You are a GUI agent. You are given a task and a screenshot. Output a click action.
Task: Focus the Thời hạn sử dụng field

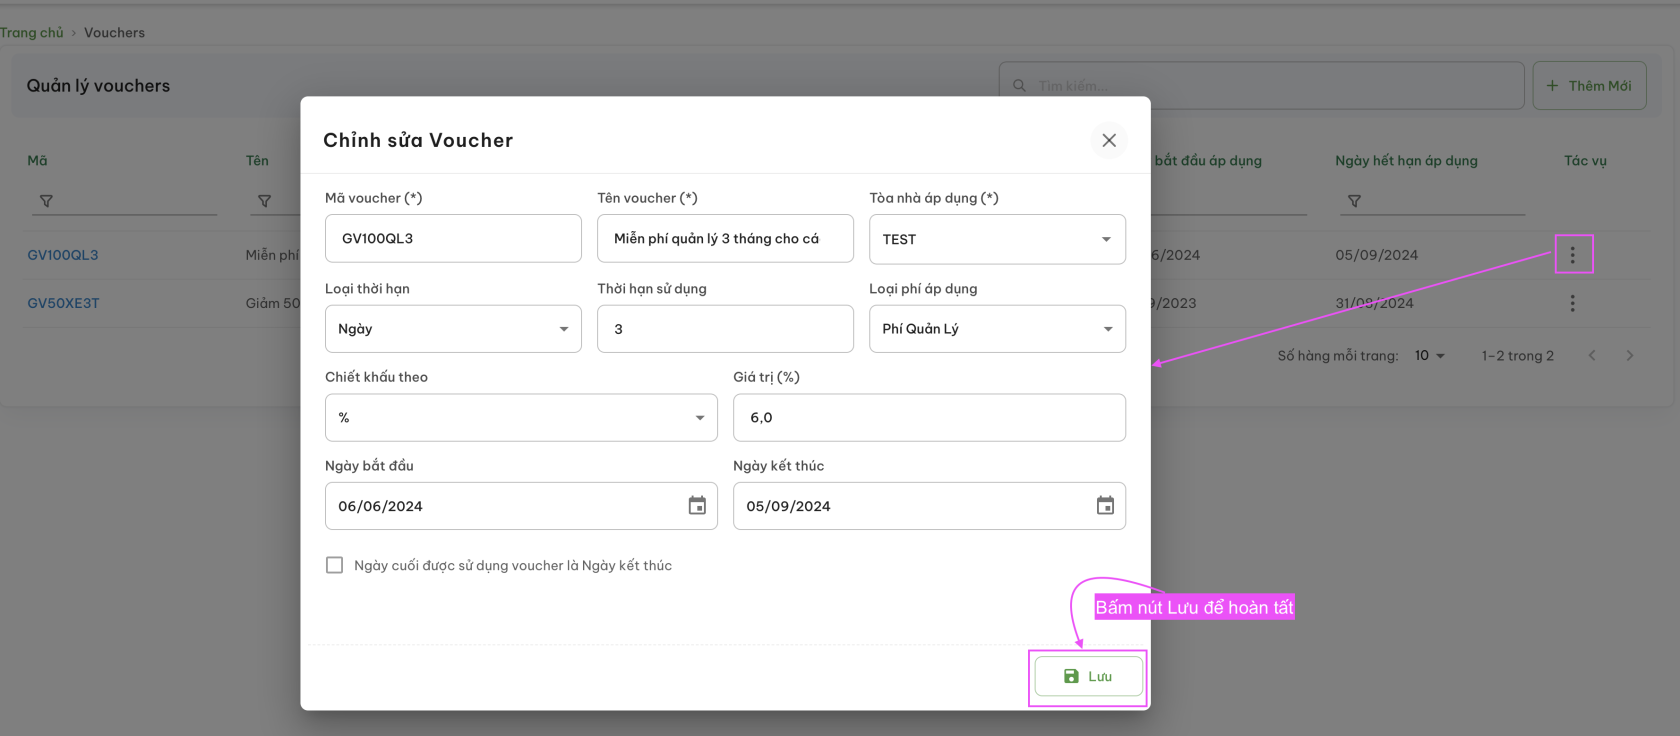click(x=725, y=329)
